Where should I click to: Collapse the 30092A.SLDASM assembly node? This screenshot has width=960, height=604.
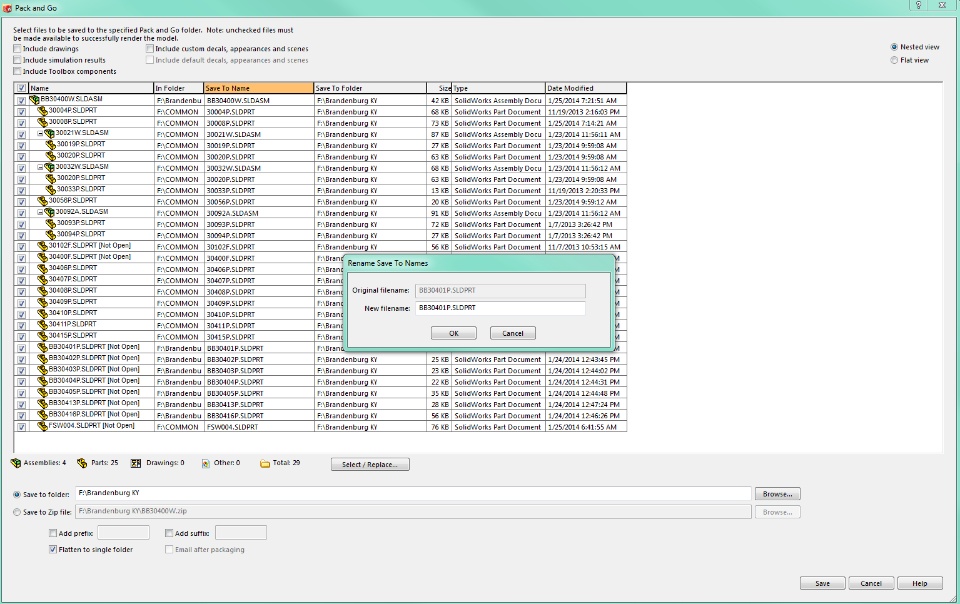pyautogui.click(x=40, y=212)
